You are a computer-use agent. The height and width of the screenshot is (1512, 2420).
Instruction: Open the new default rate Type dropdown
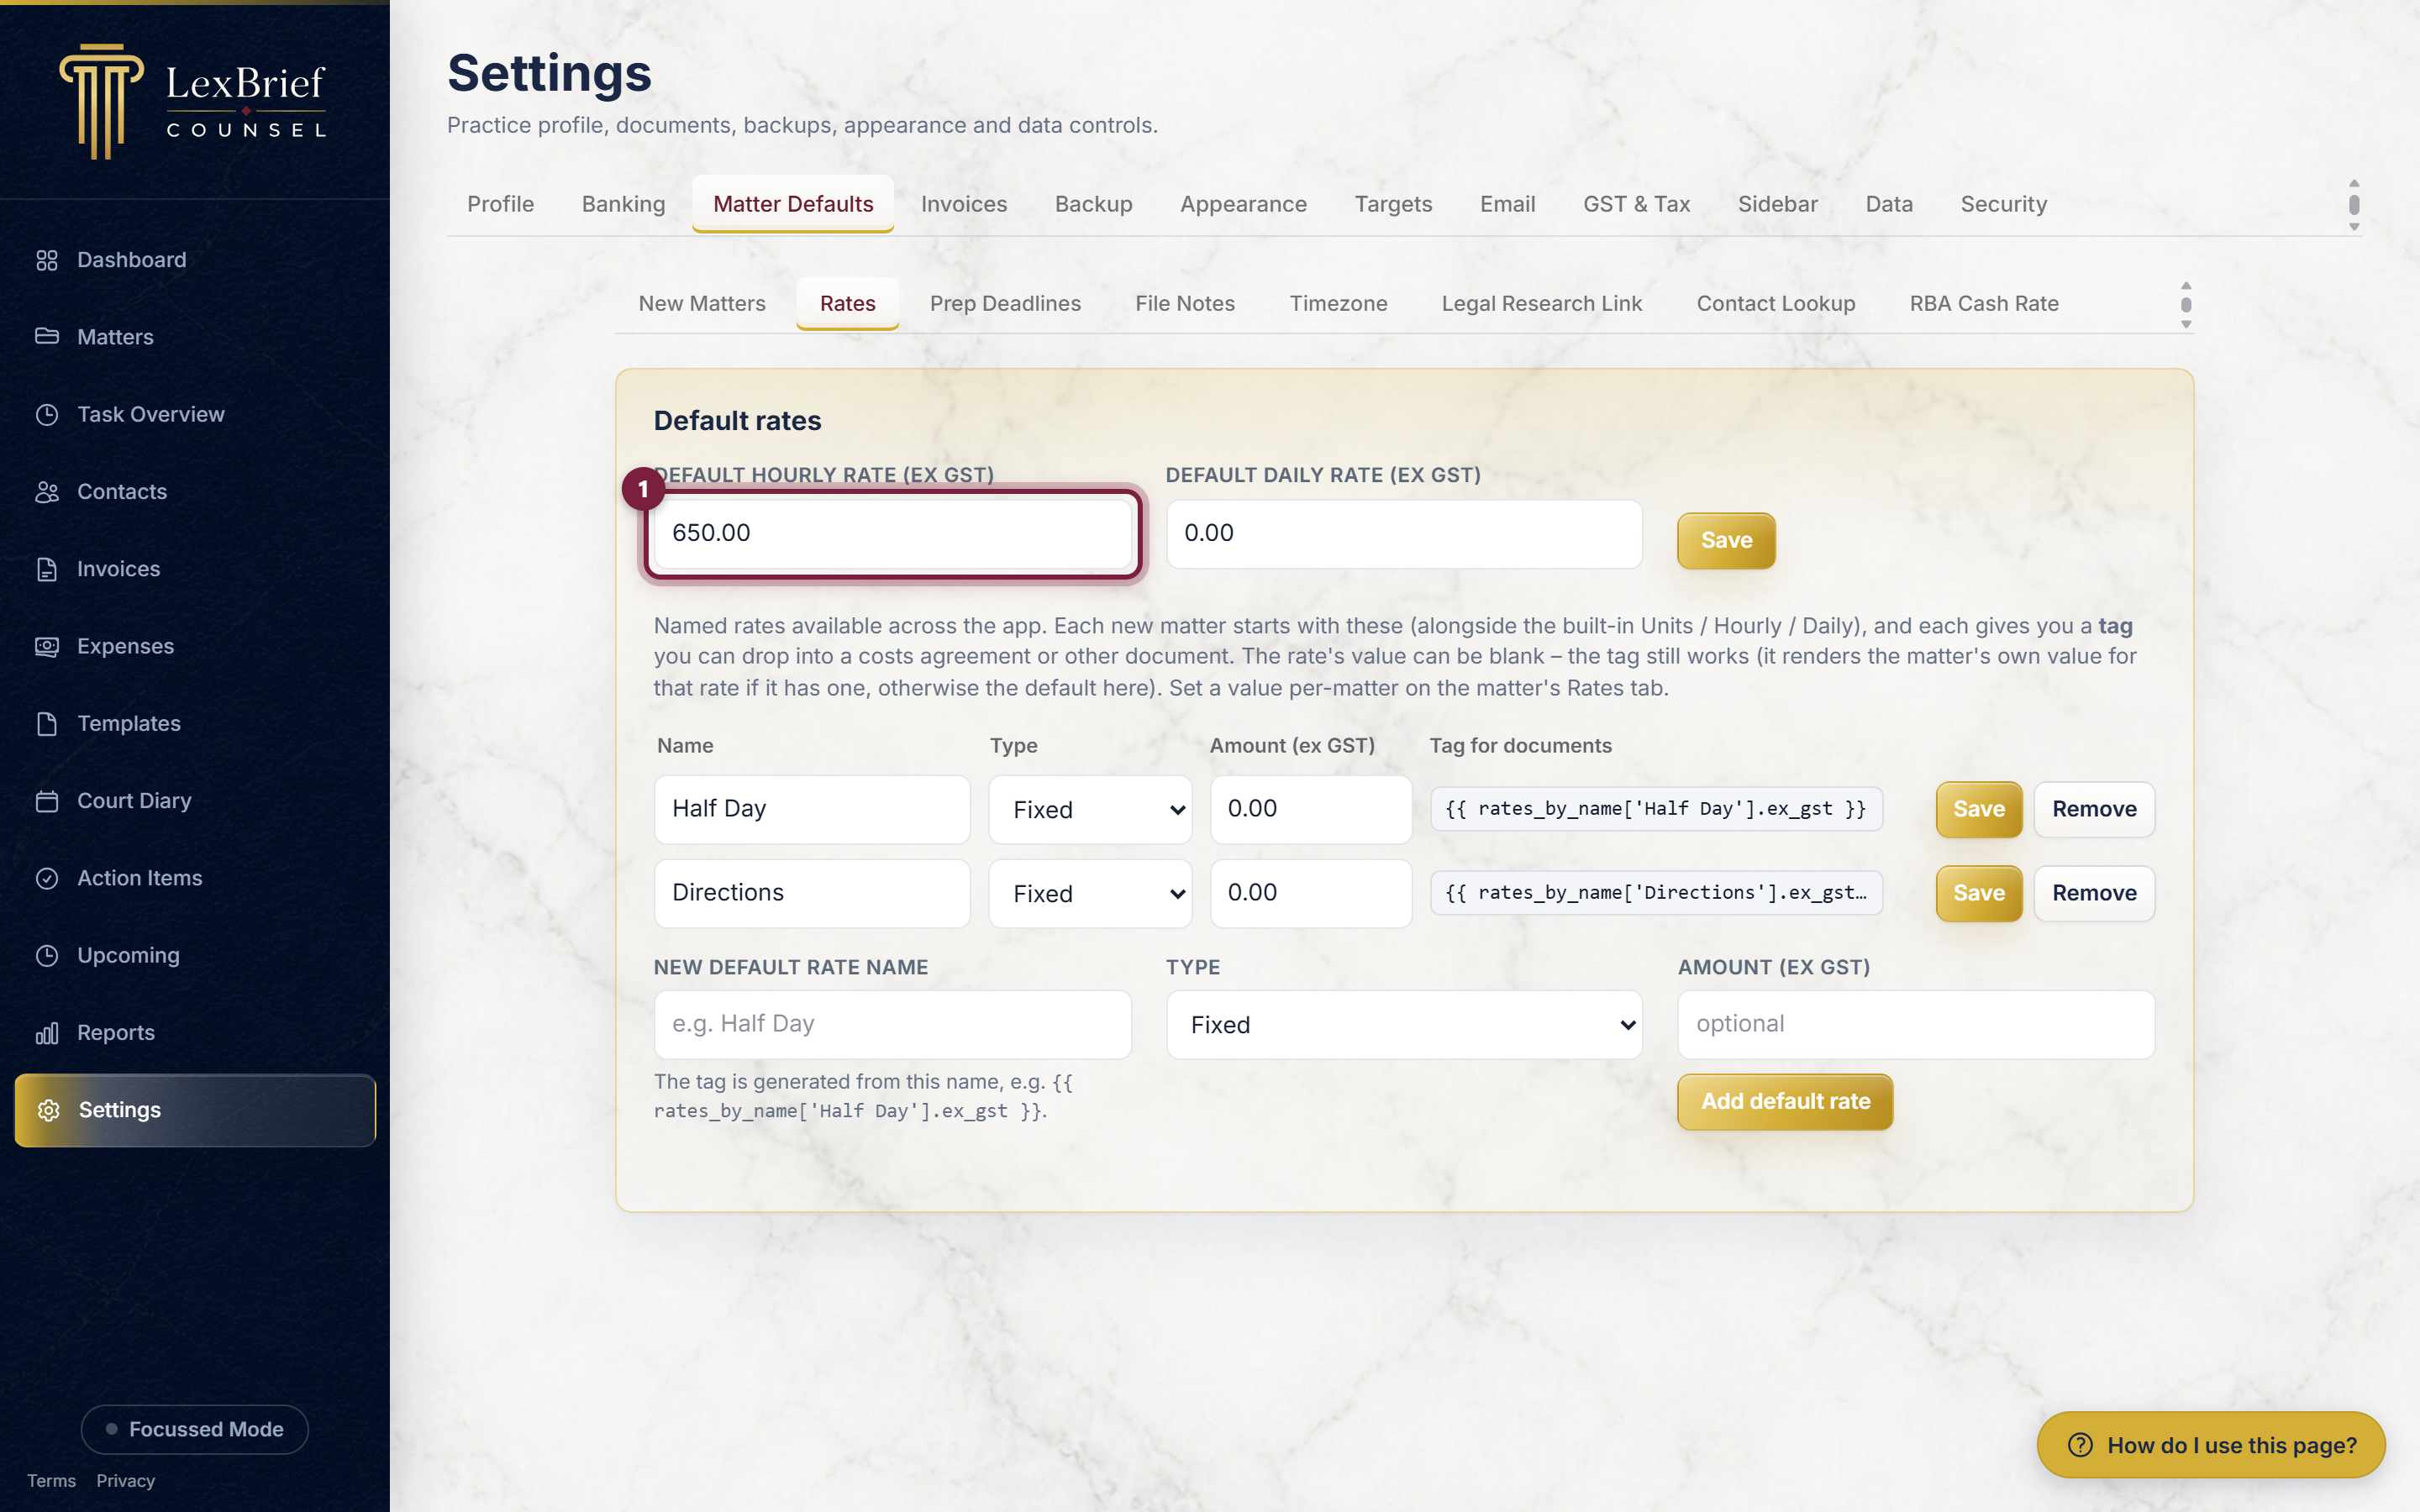point(1404,1025)
